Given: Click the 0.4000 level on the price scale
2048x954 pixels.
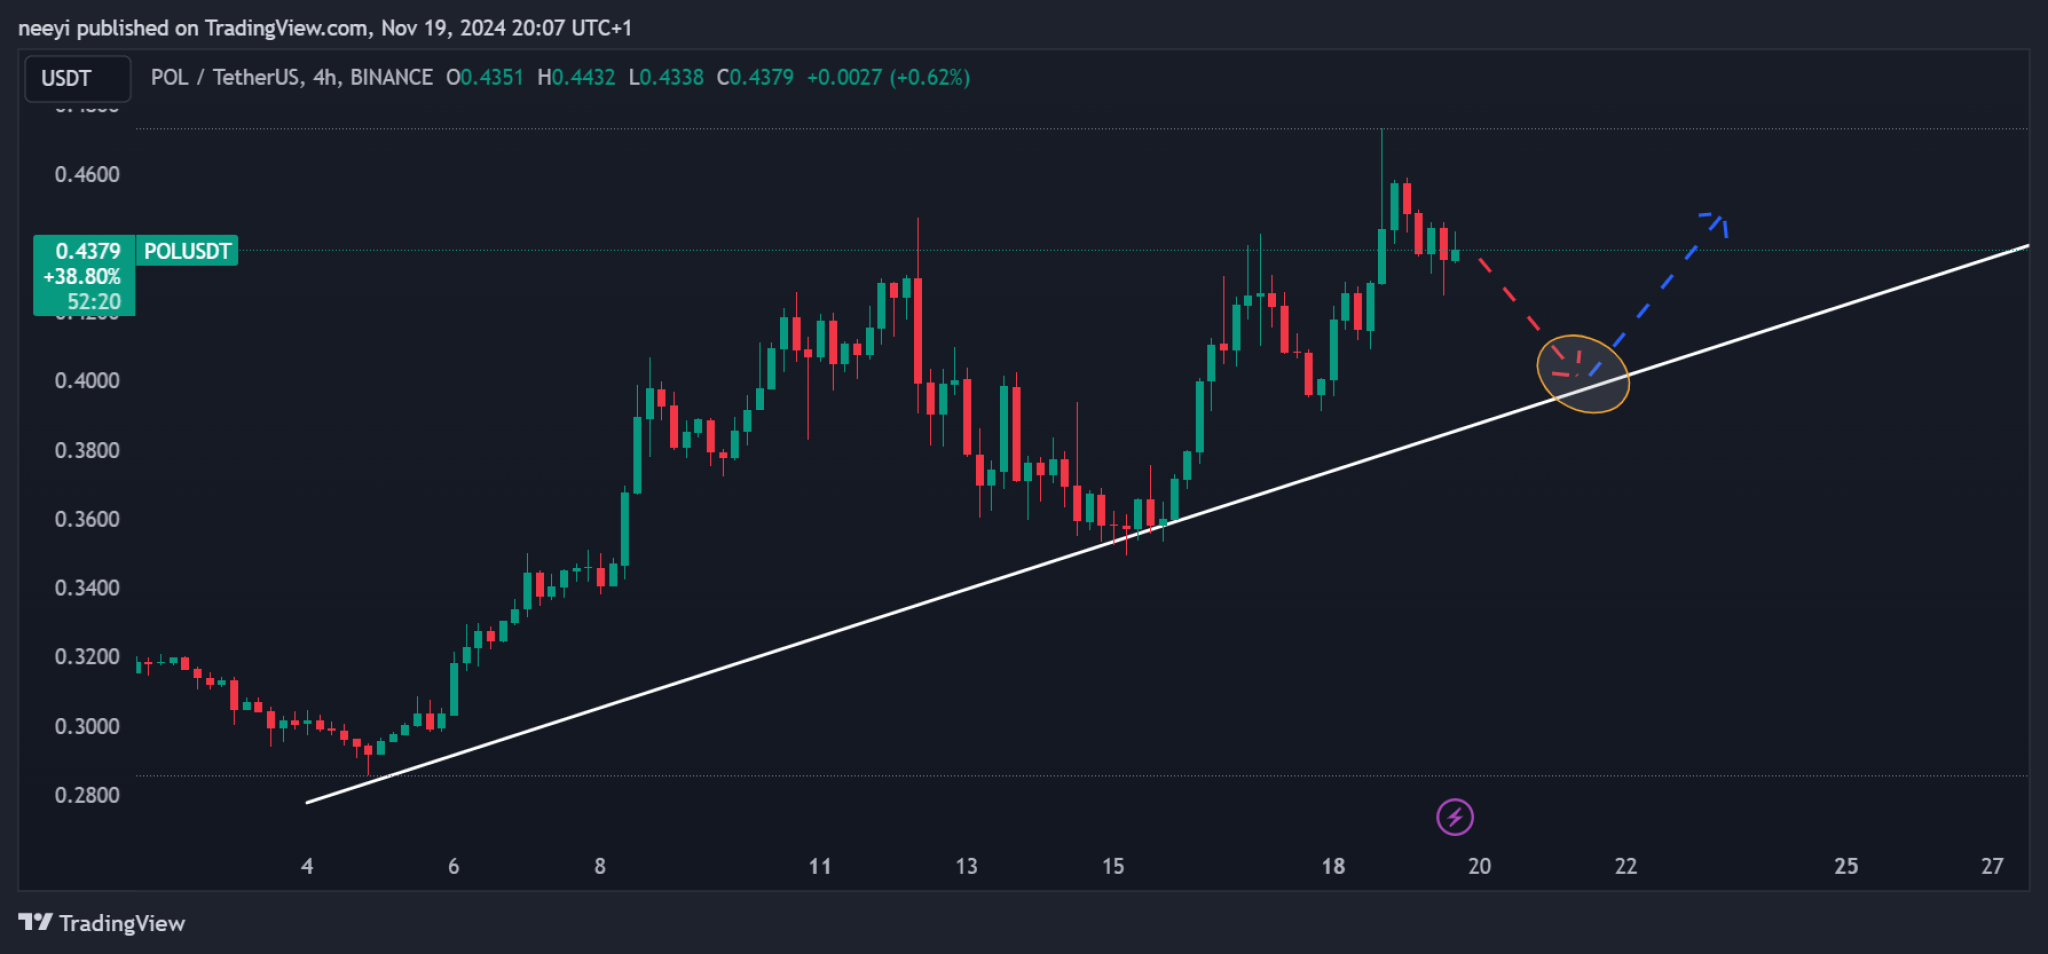Looking at the screenshot, I should coord(88,381).
